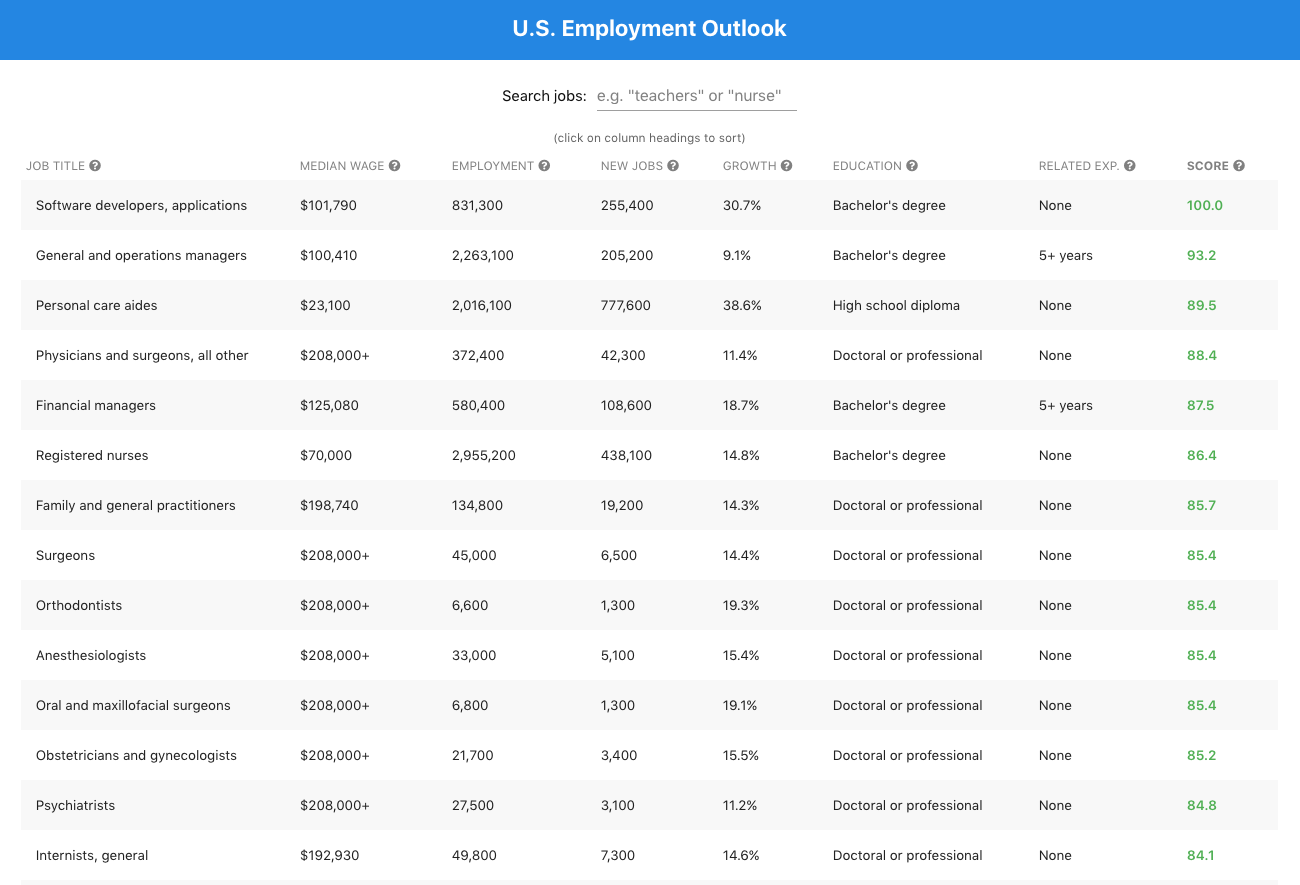Click the Search jobs input field
1300x885 pixels.
coord(696,95)
